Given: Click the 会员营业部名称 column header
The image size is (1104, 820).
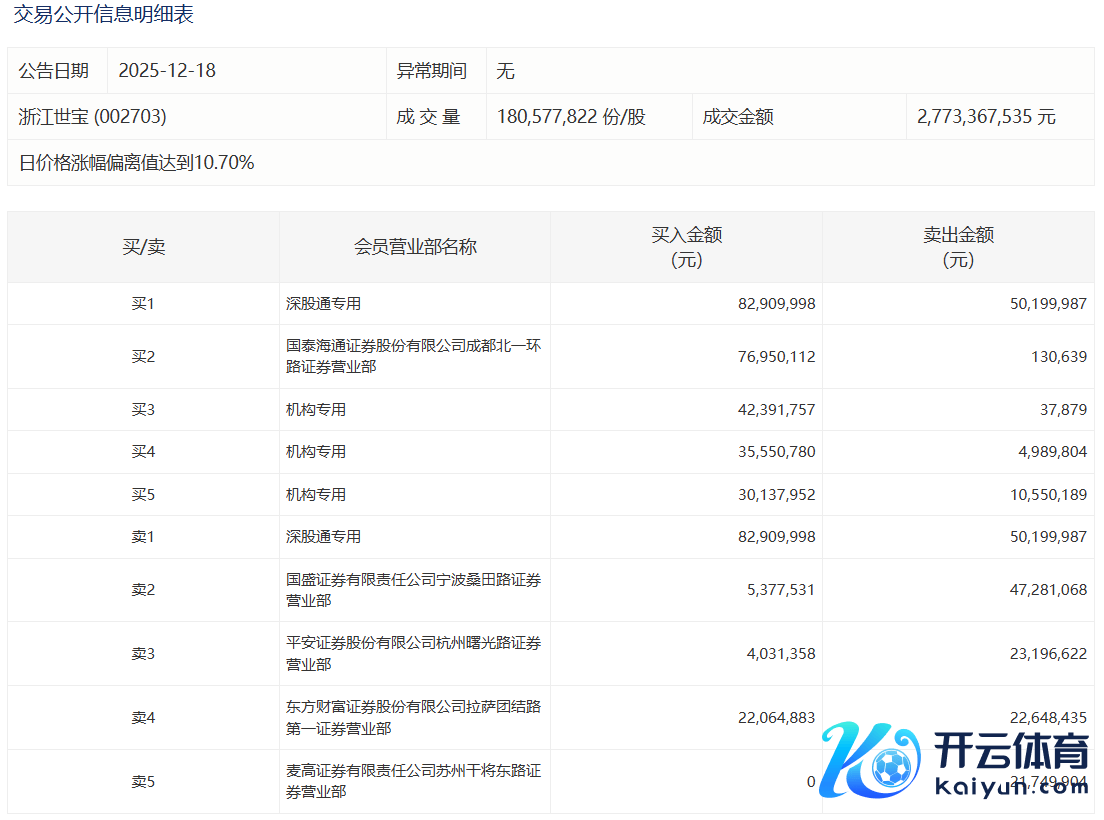Looking at the screenshot, I should point(415,247).
